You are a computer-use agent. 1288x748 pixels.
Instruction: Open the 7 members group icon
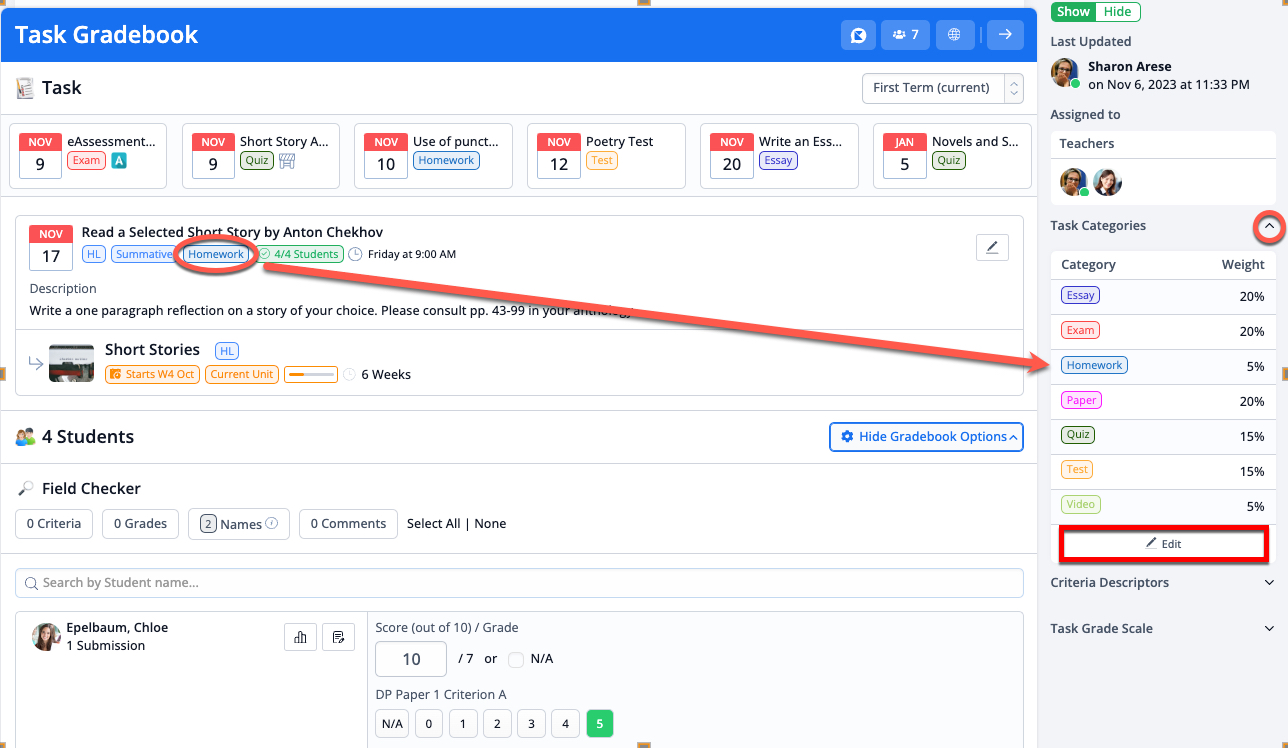[905, 35]
